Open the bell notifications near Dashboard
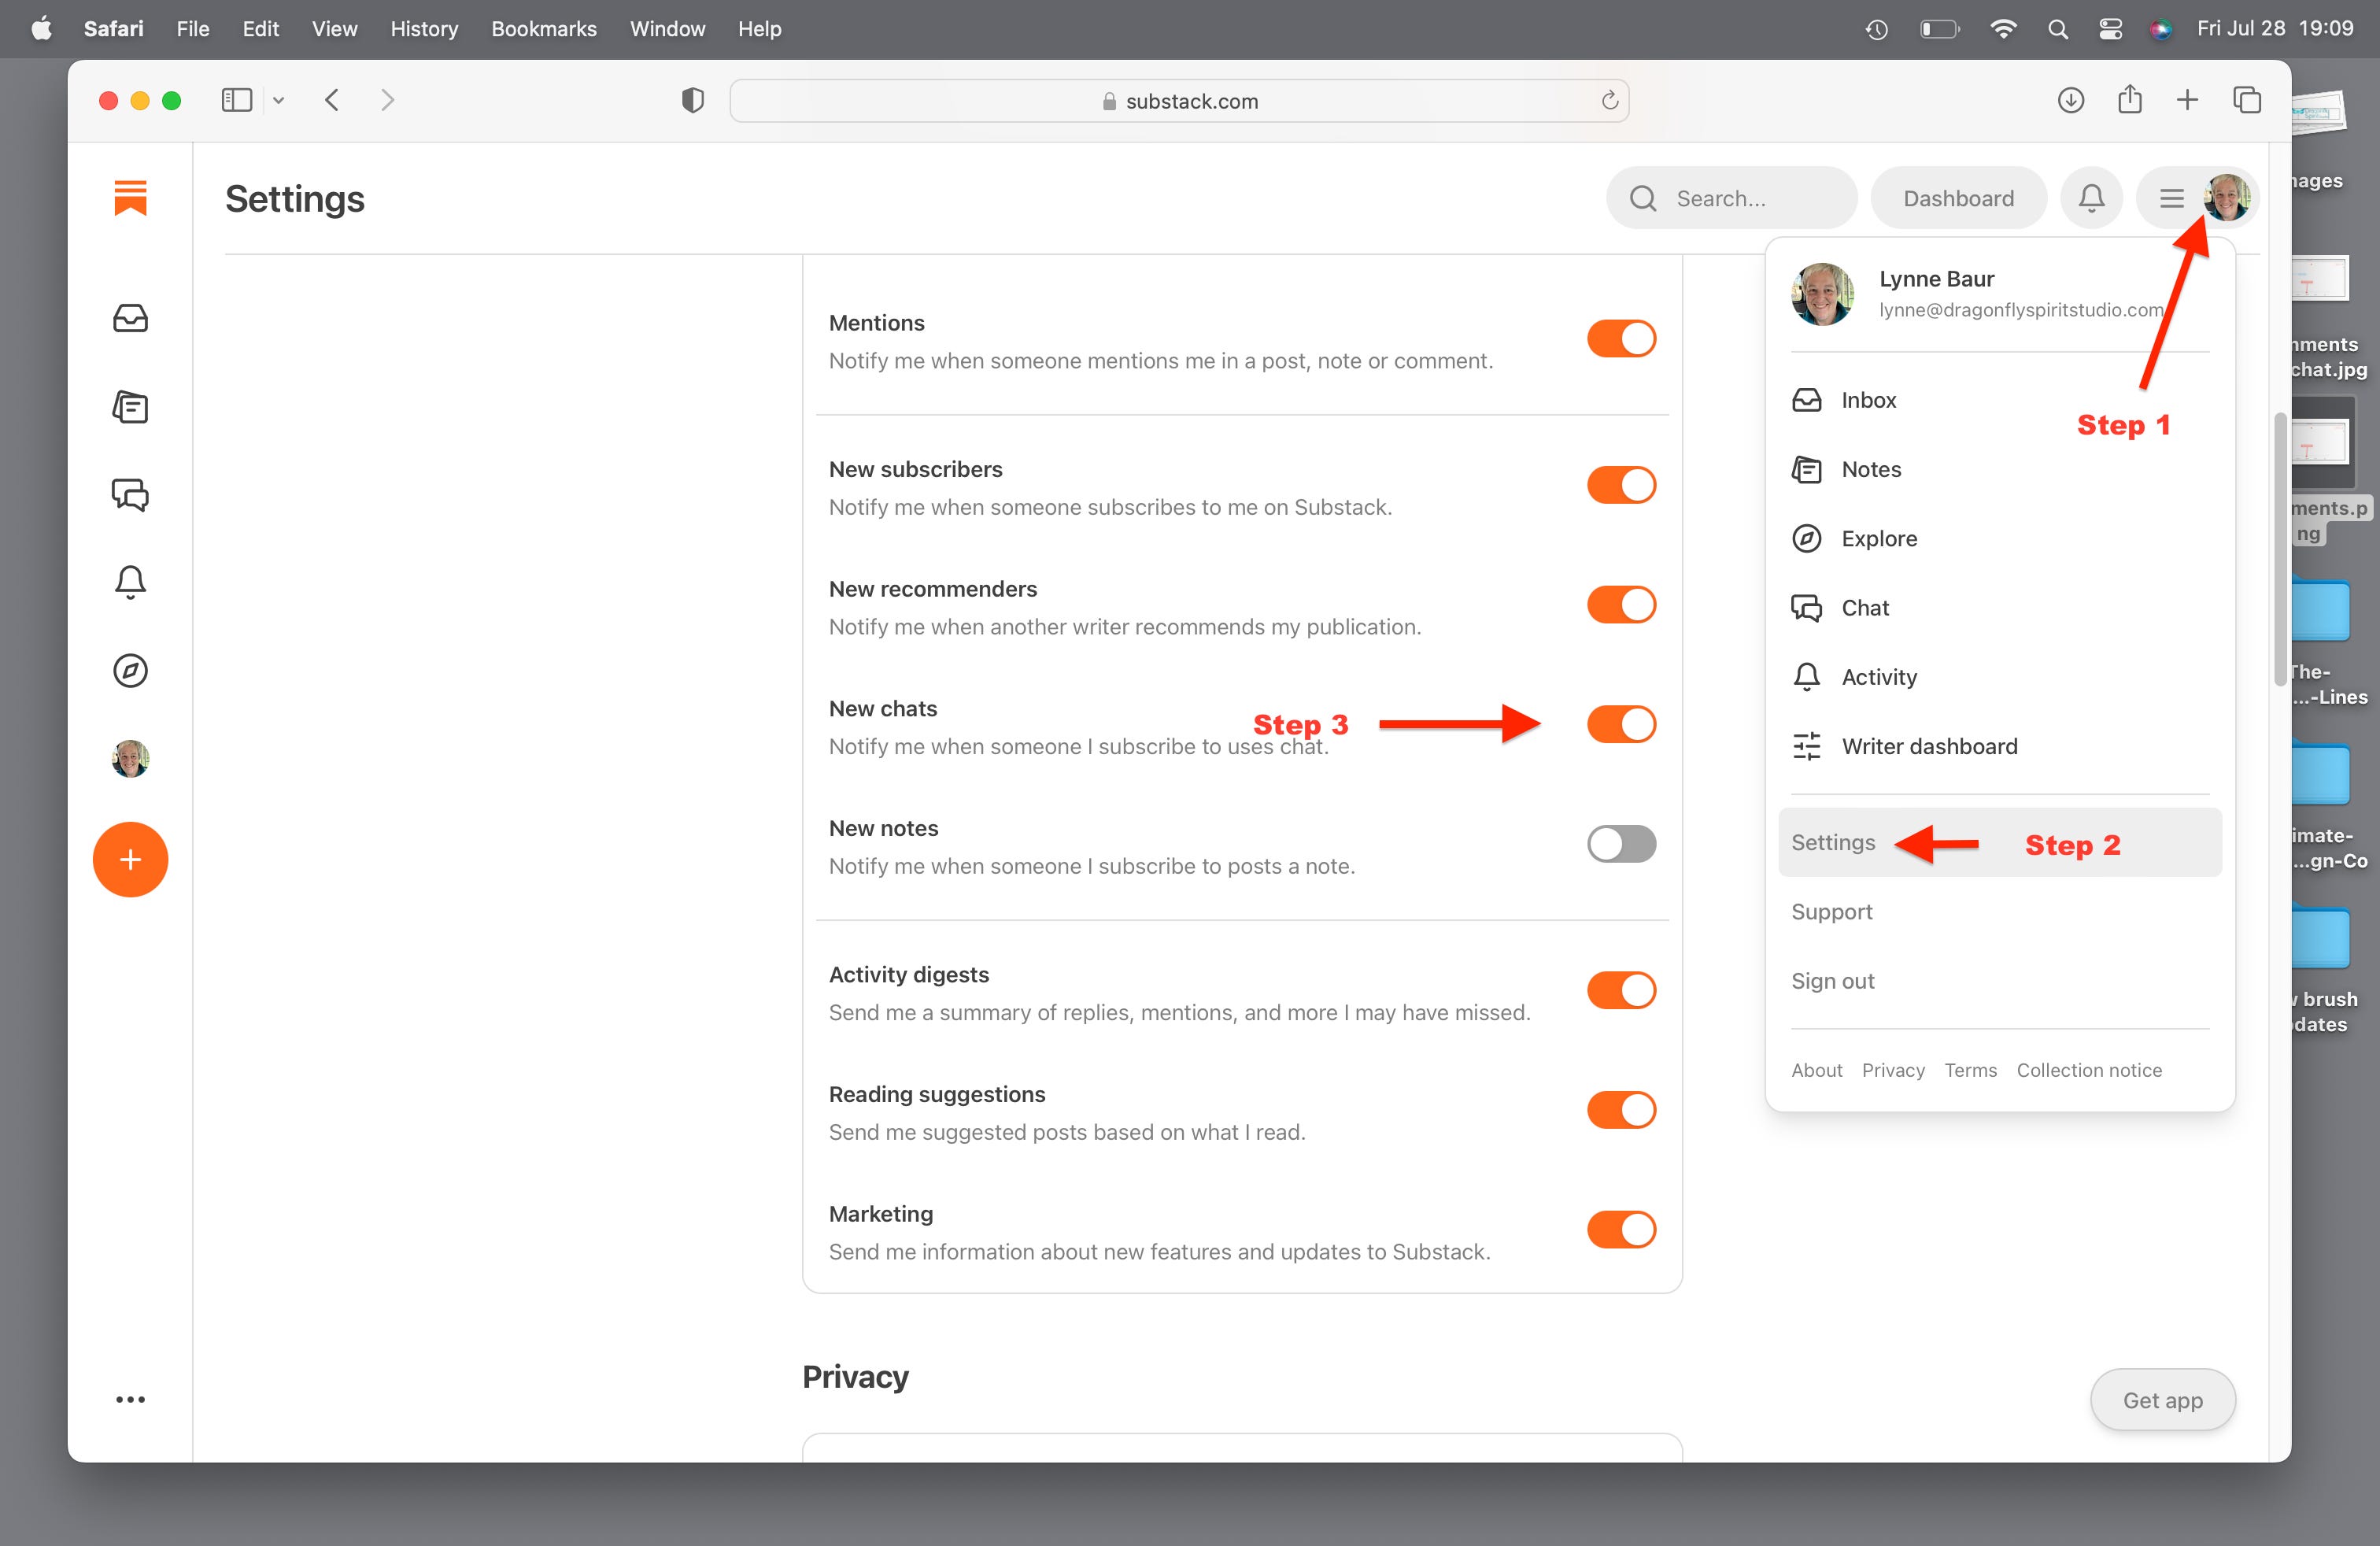Viewport: 2380px width, 1546px height. point(2092,197)
